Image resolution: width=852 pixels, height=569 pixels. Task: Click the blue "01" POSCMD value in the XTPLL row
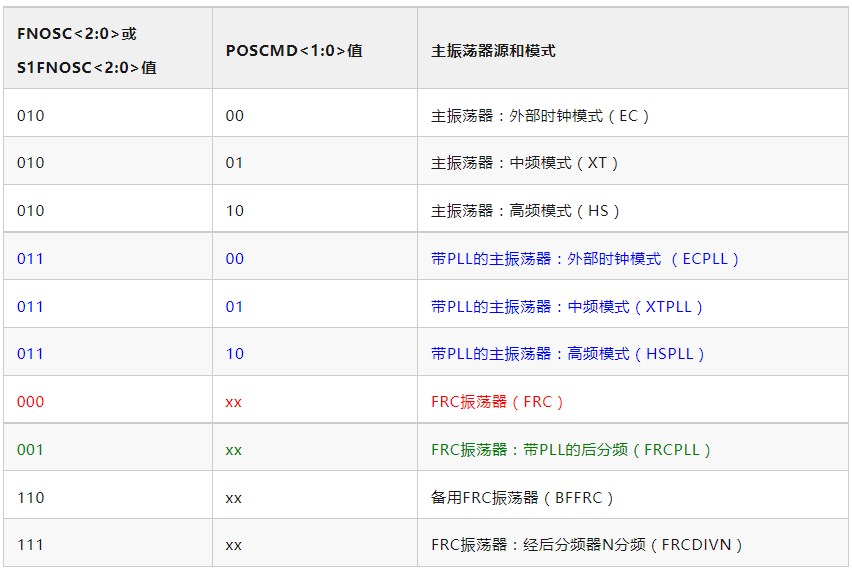tap(234, 307)
